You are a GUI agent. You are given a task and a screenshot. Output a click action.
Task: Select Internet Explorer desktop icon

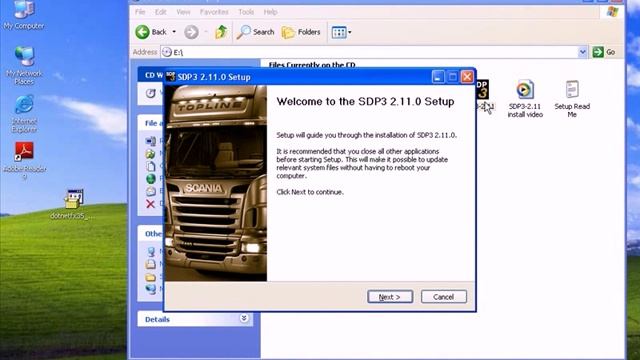point(24,114)
